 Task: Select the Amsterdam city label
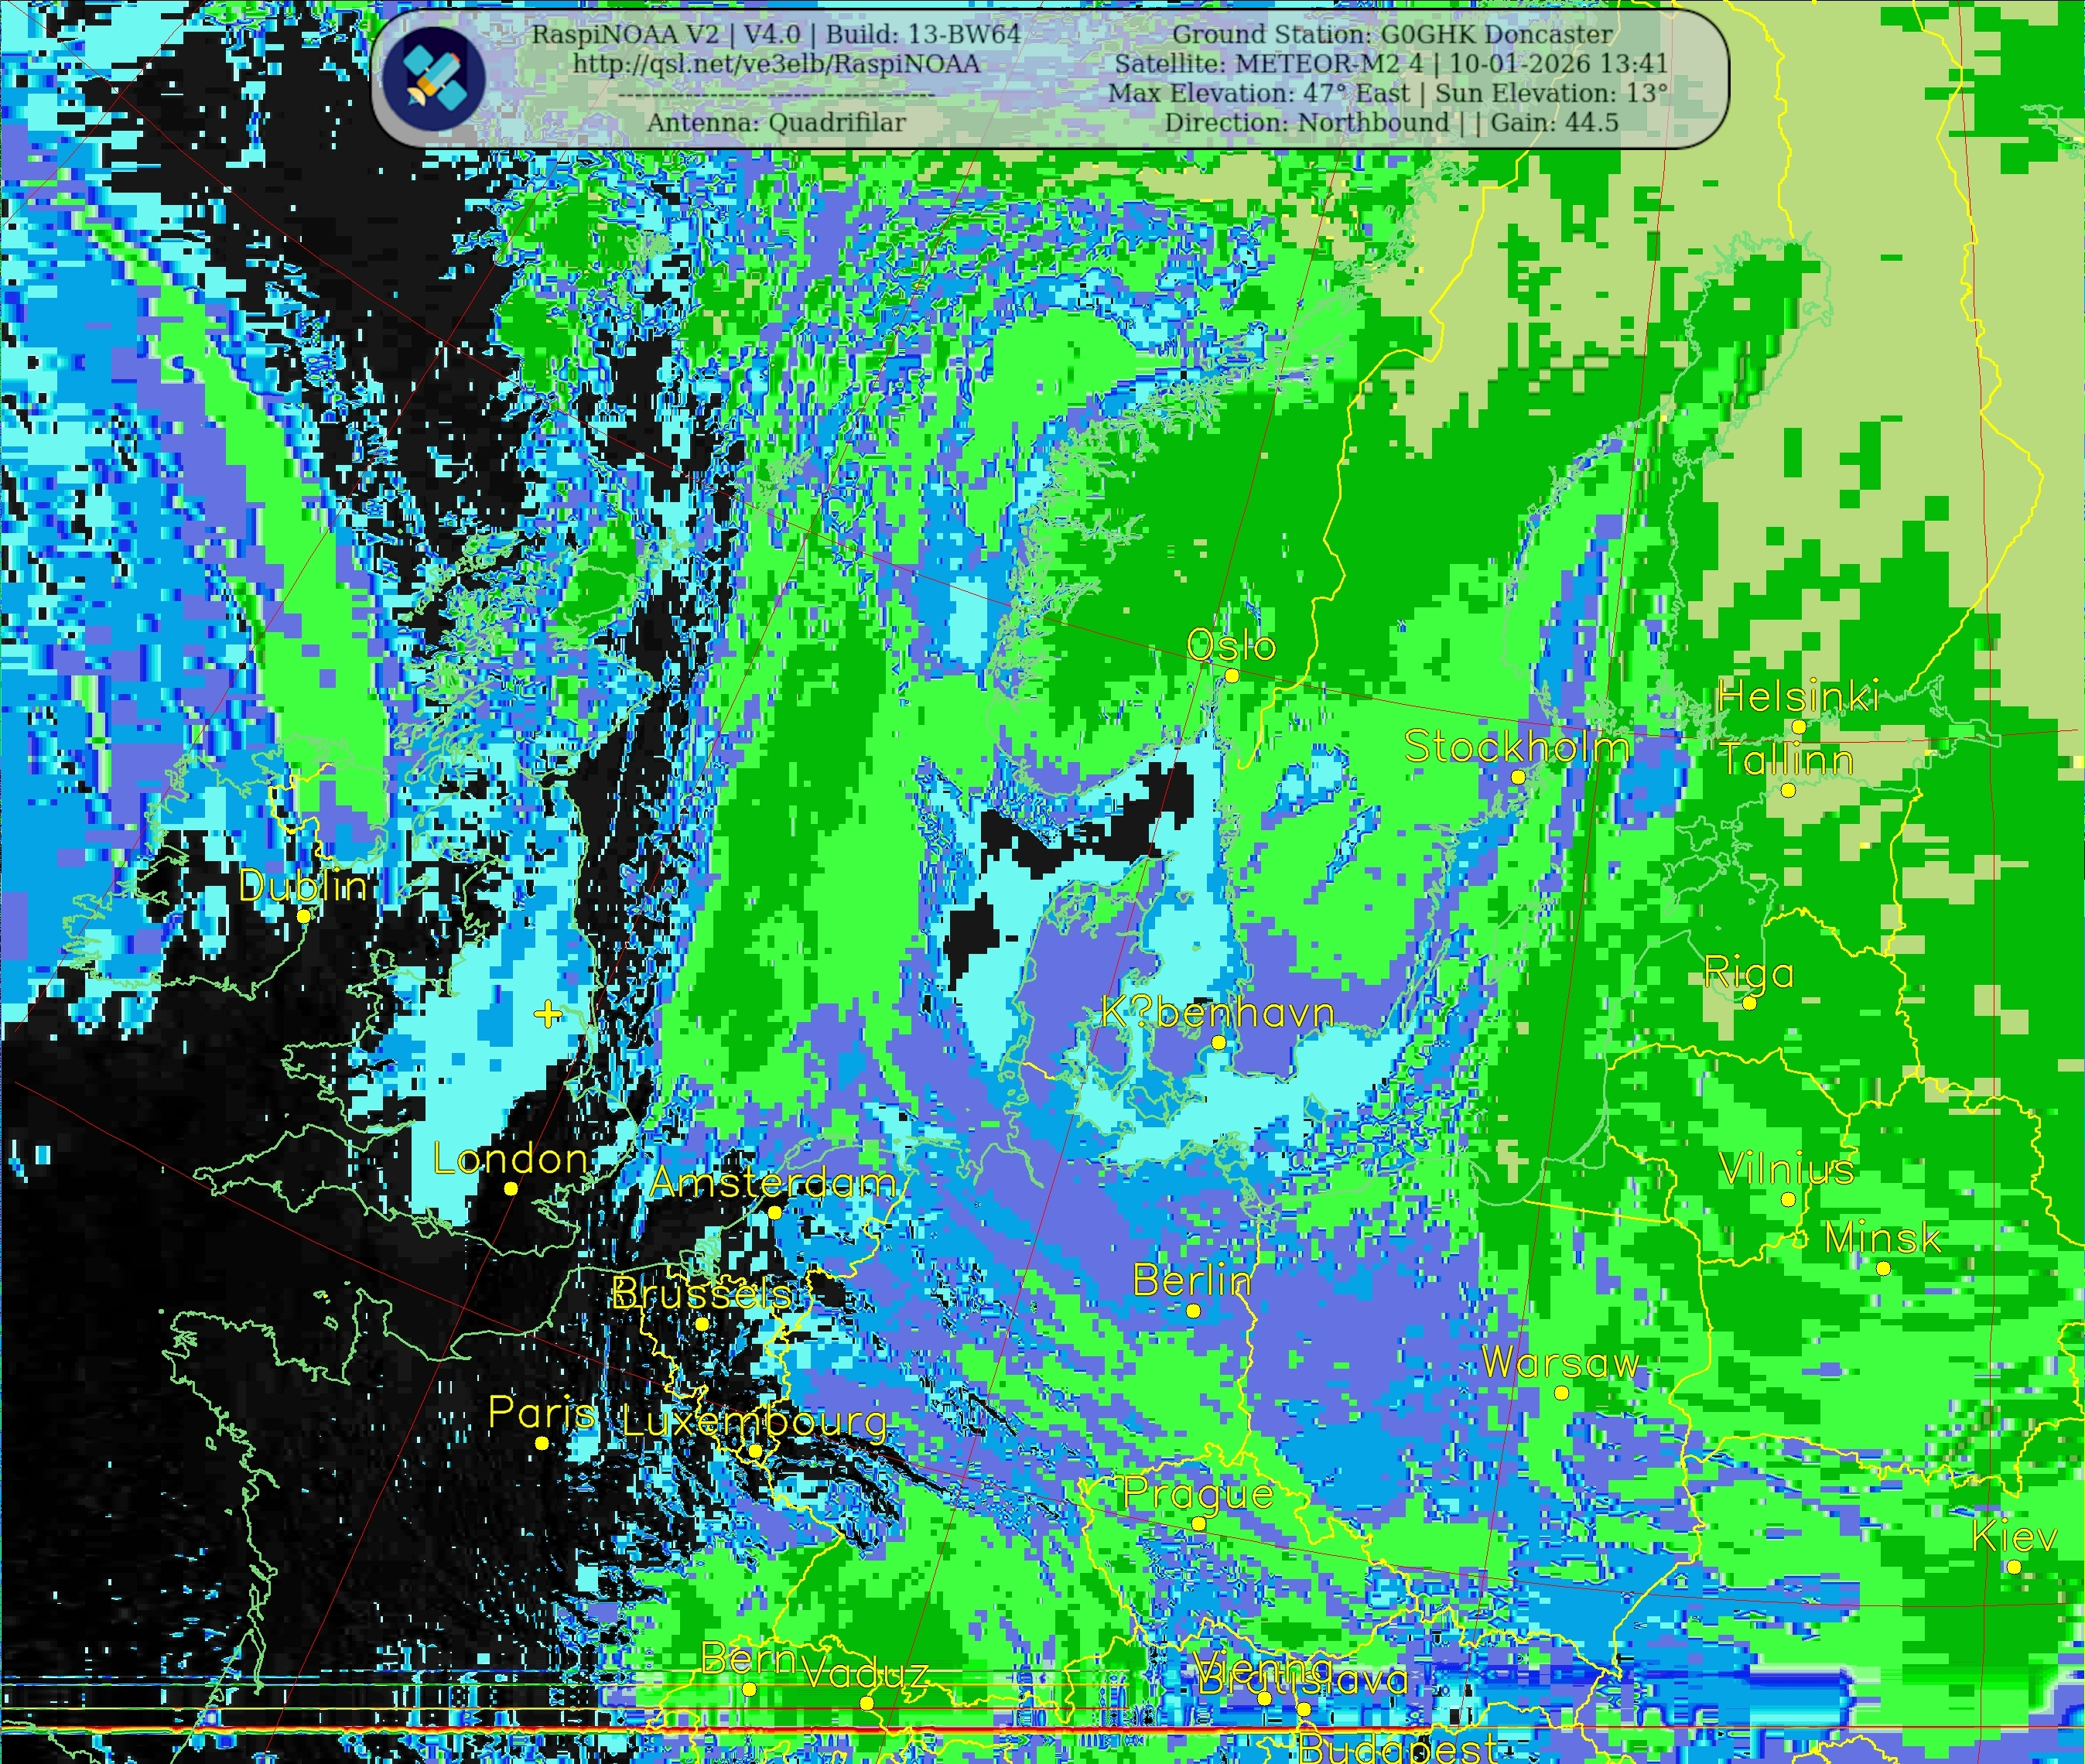click(772, 1184)
